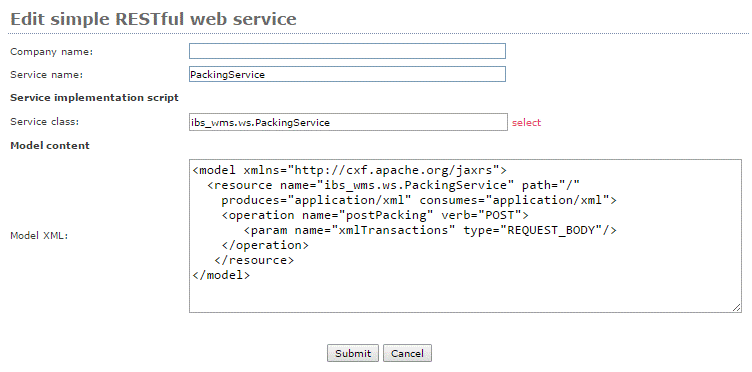Click the 'Model XML:' label
Viewport: 752px width, 372px height.
click(39, 236)
